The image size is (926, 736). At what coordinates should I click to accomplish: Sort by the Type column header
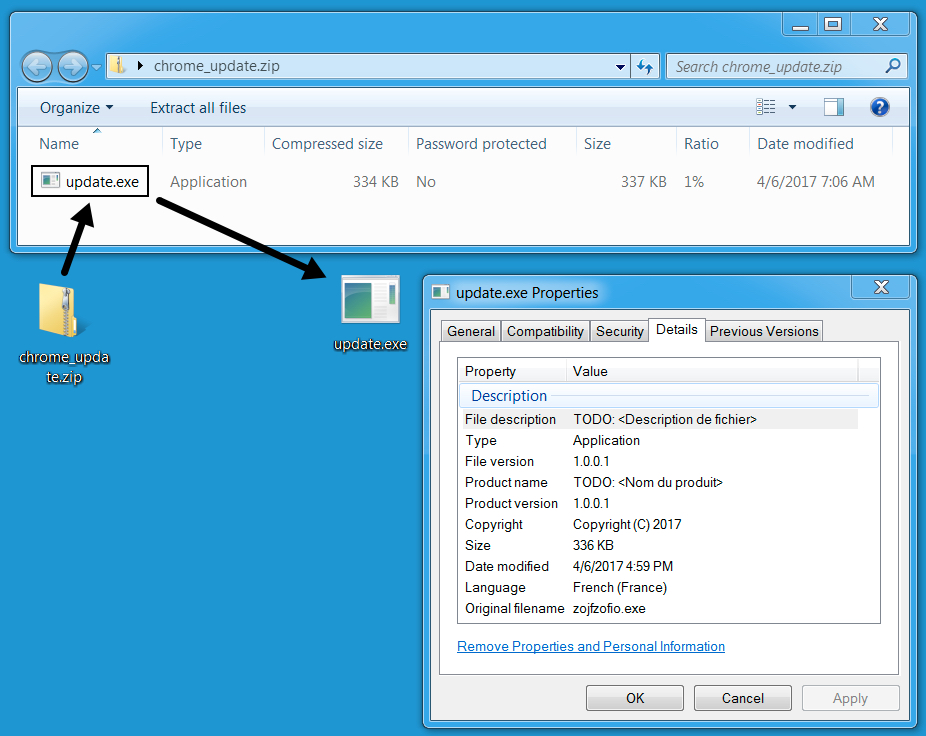[213, 144]
